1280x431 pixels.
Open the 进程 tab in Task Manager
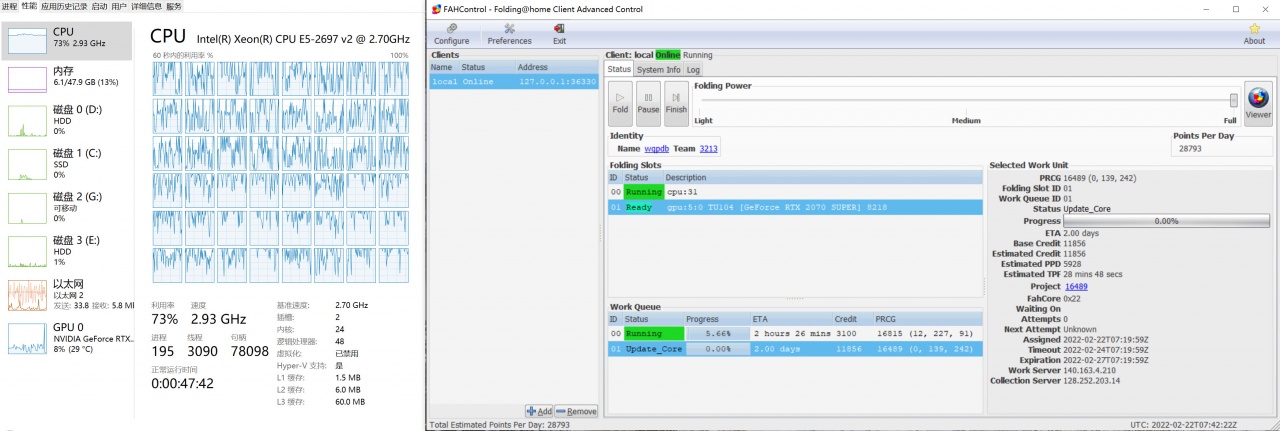[x=10, y=6]
